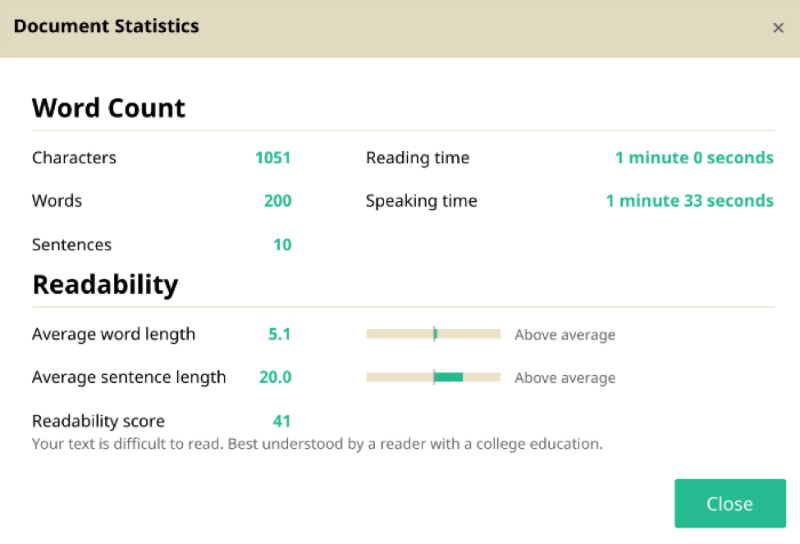Click the Words count value 200
Viewport: 800px width, 544px height.
[277, 201]
